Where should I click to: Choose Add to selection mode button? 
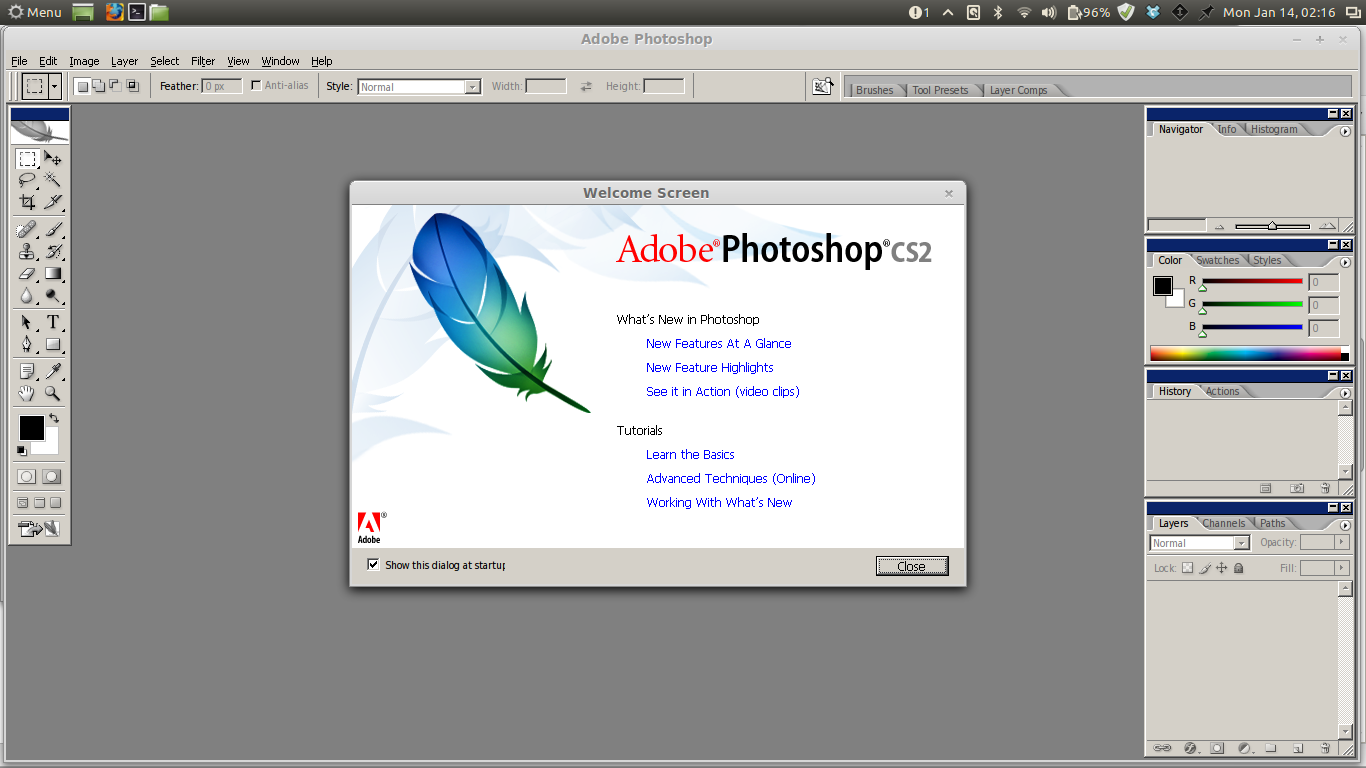[99, 86]
